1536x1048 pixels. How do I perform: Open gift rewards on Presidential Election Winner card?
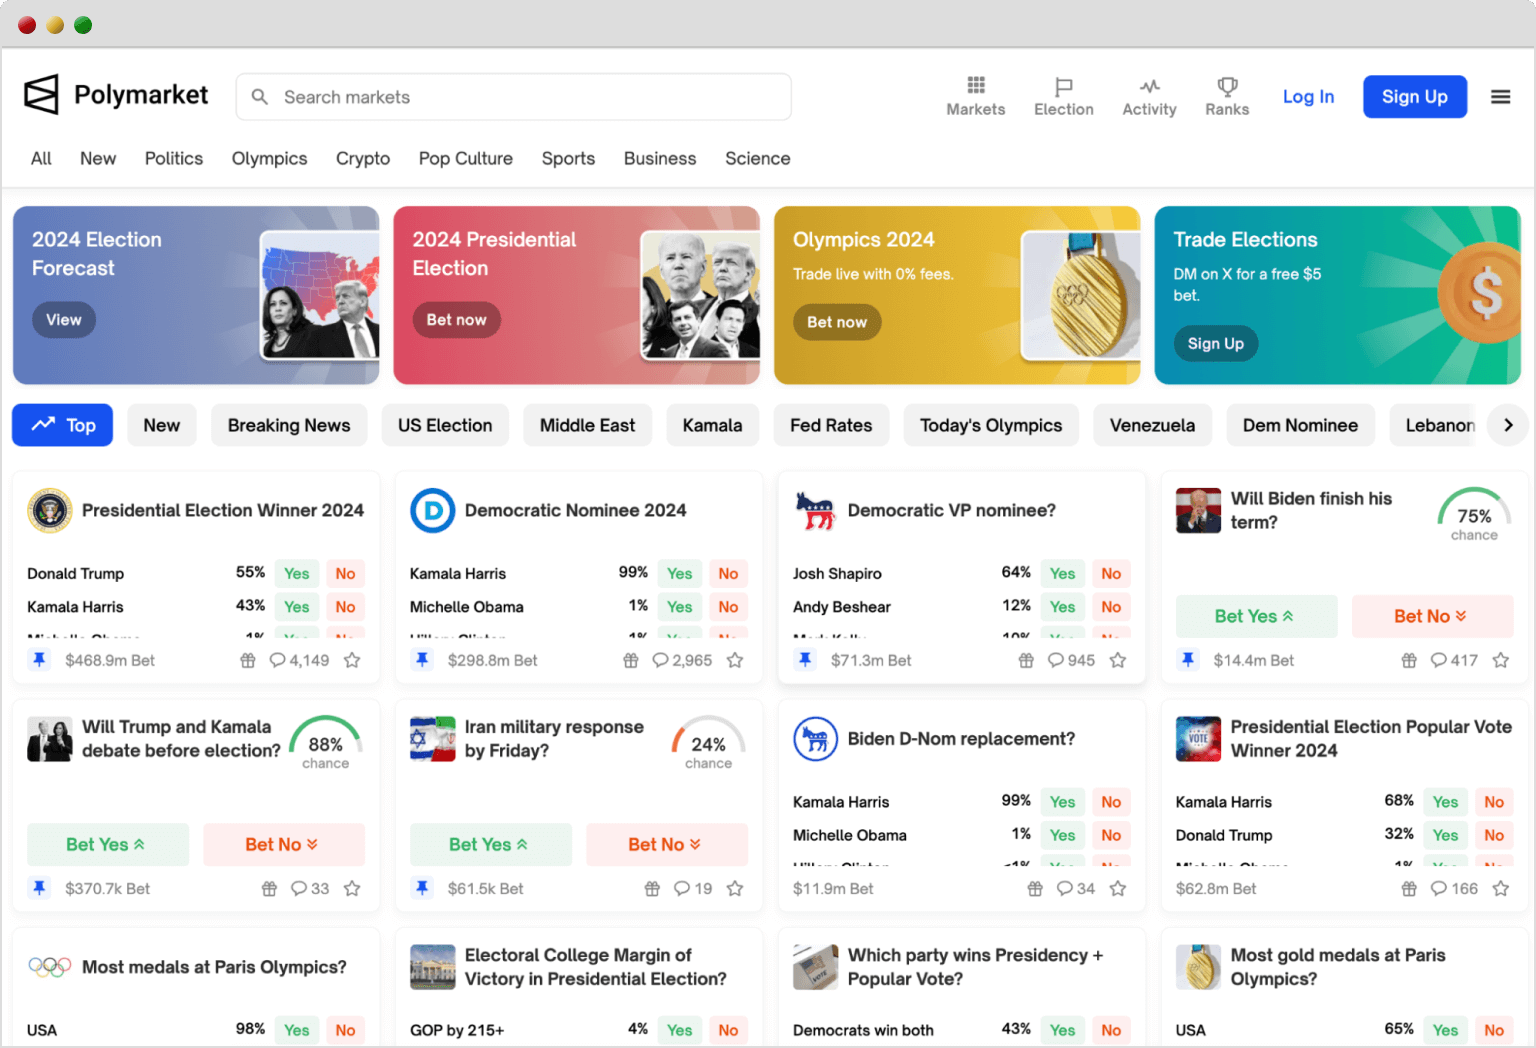[x=248, y=660]
